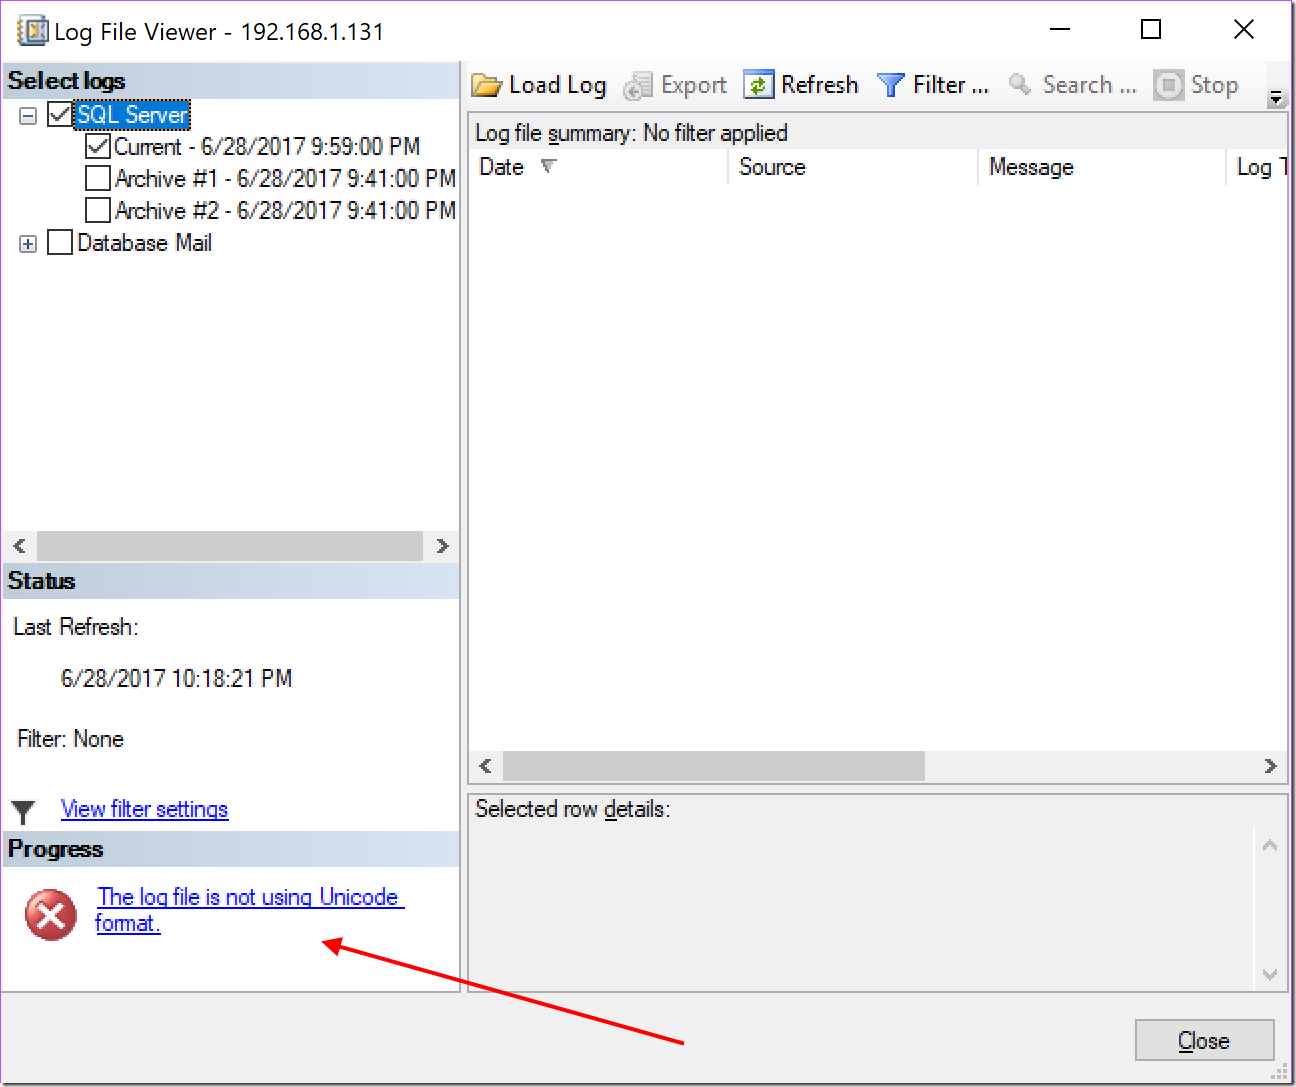Image resolution: width=1296 pixels, height=1087 pixels.
Task: Open the toolbar overflow options arrow
Action: [1275, 98]
